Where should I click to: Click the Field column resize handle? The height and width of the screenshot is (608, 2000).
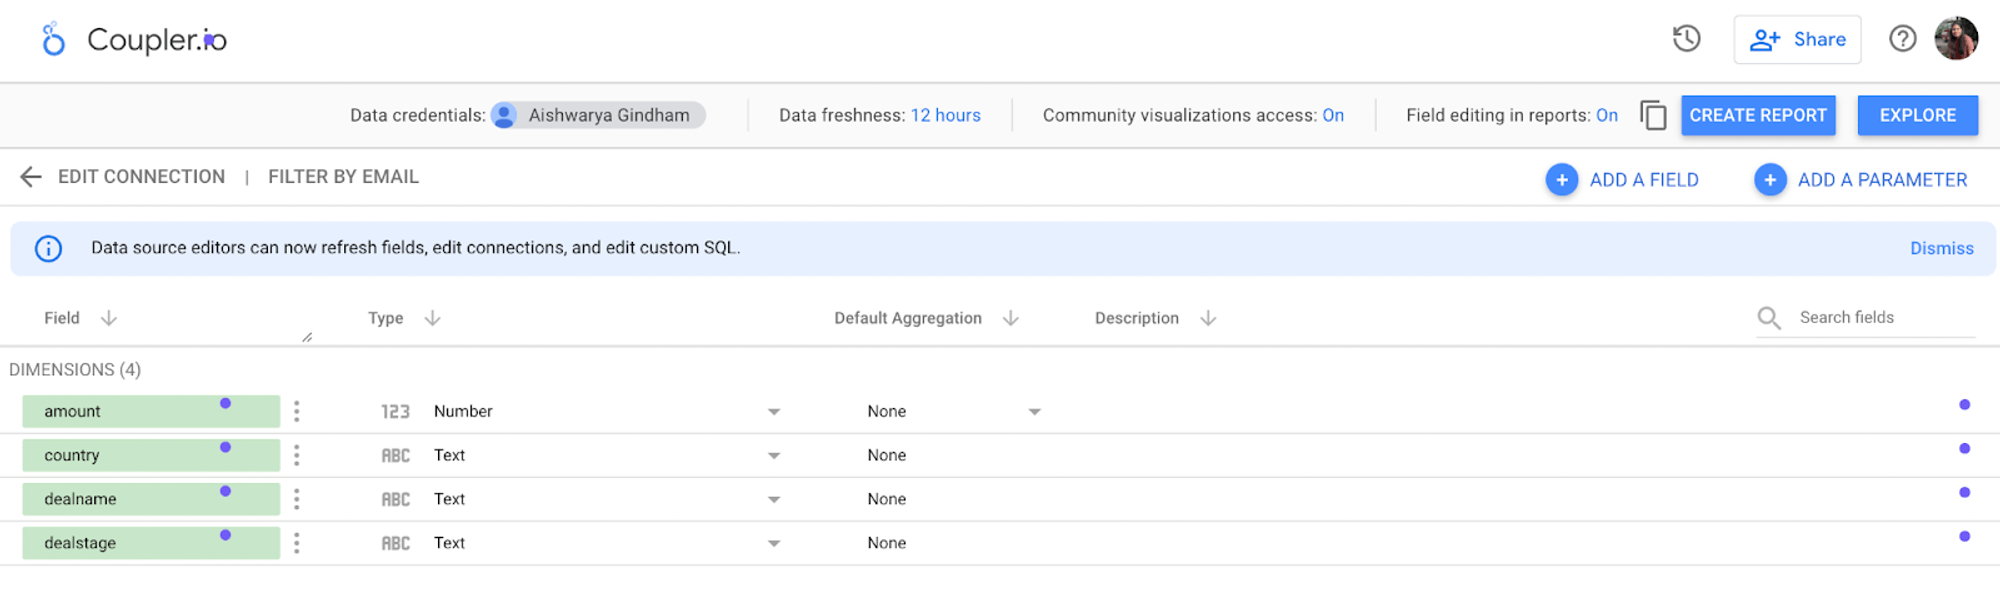(x=307, y=337)
